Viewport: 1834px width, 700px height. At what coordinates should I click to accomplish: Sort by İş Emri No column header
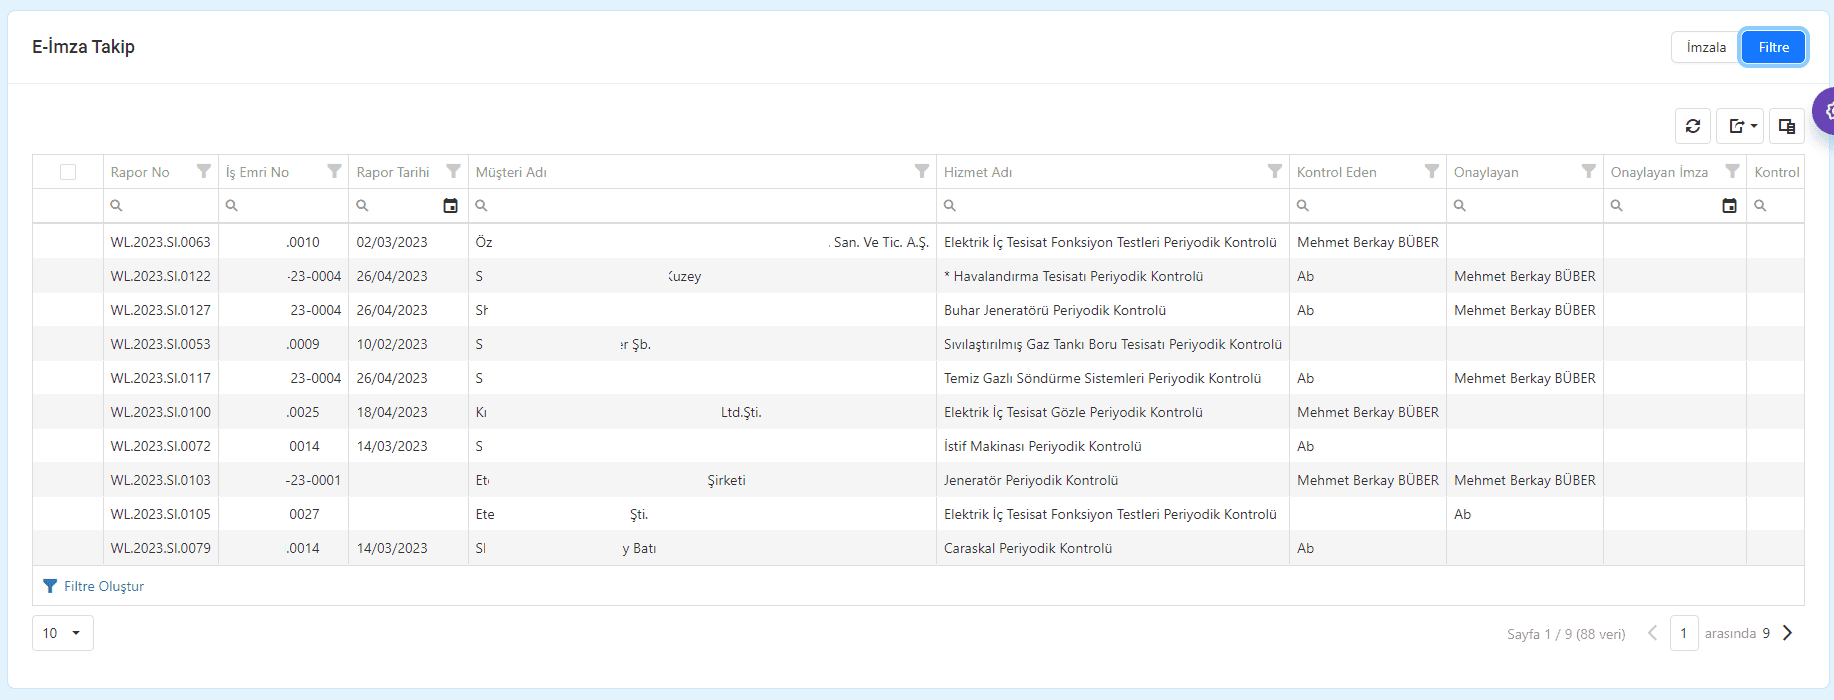257,172
